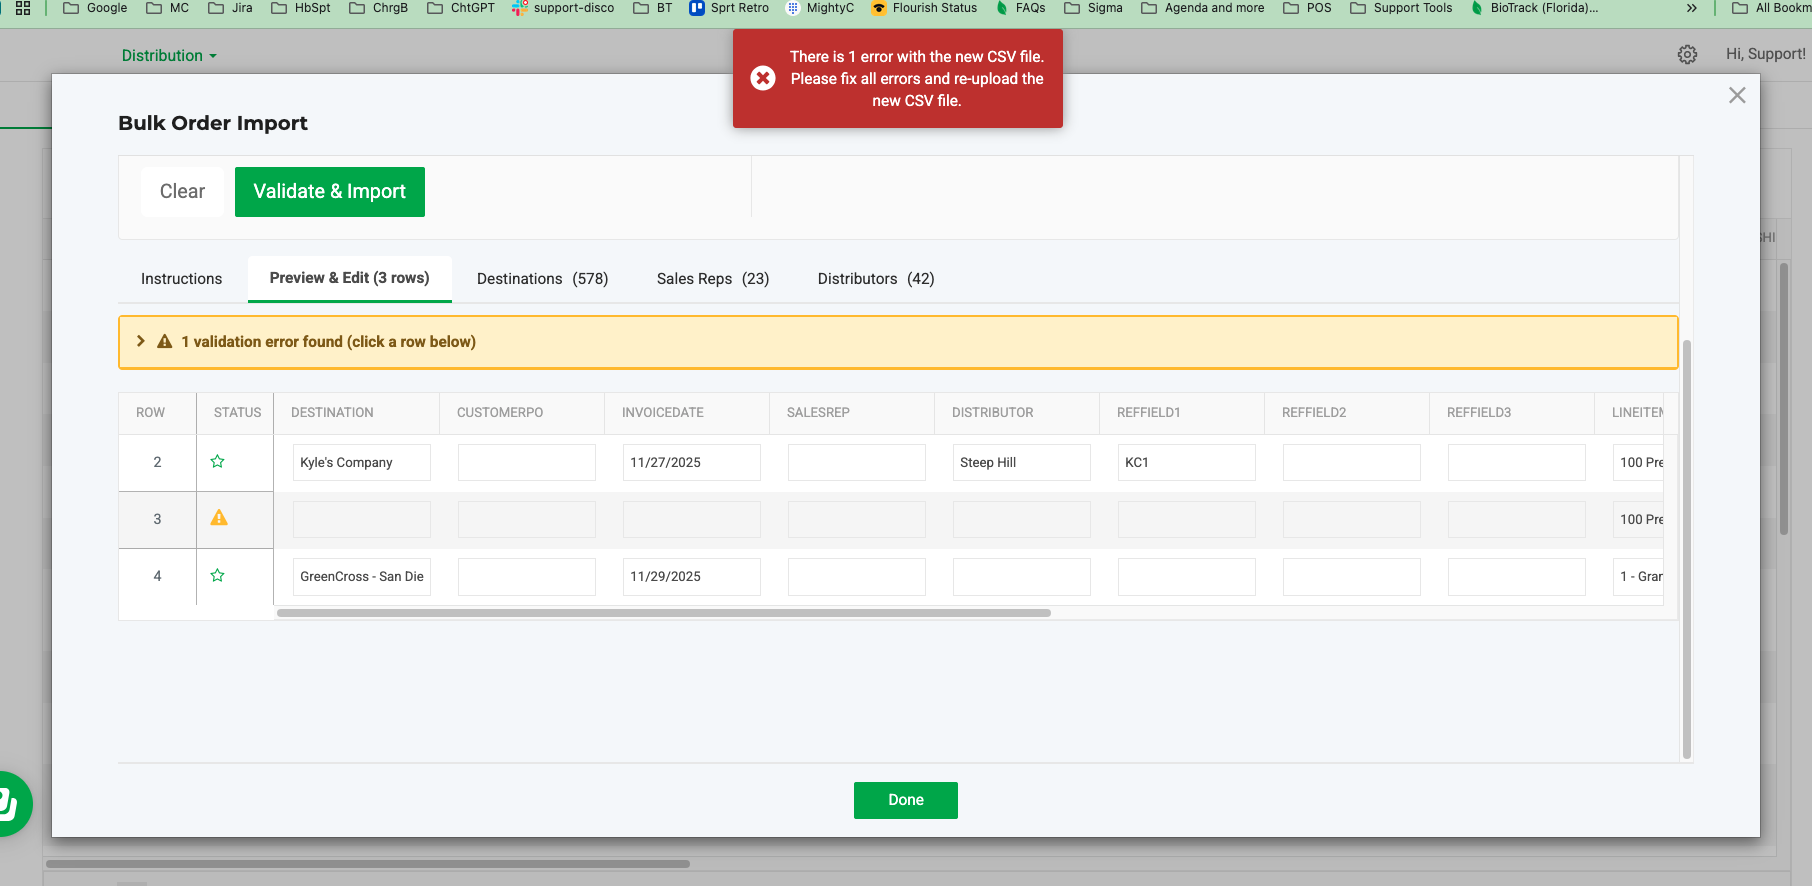Open the chat widget icon
The image size is (1812, 886).
[x=8, y=803]
